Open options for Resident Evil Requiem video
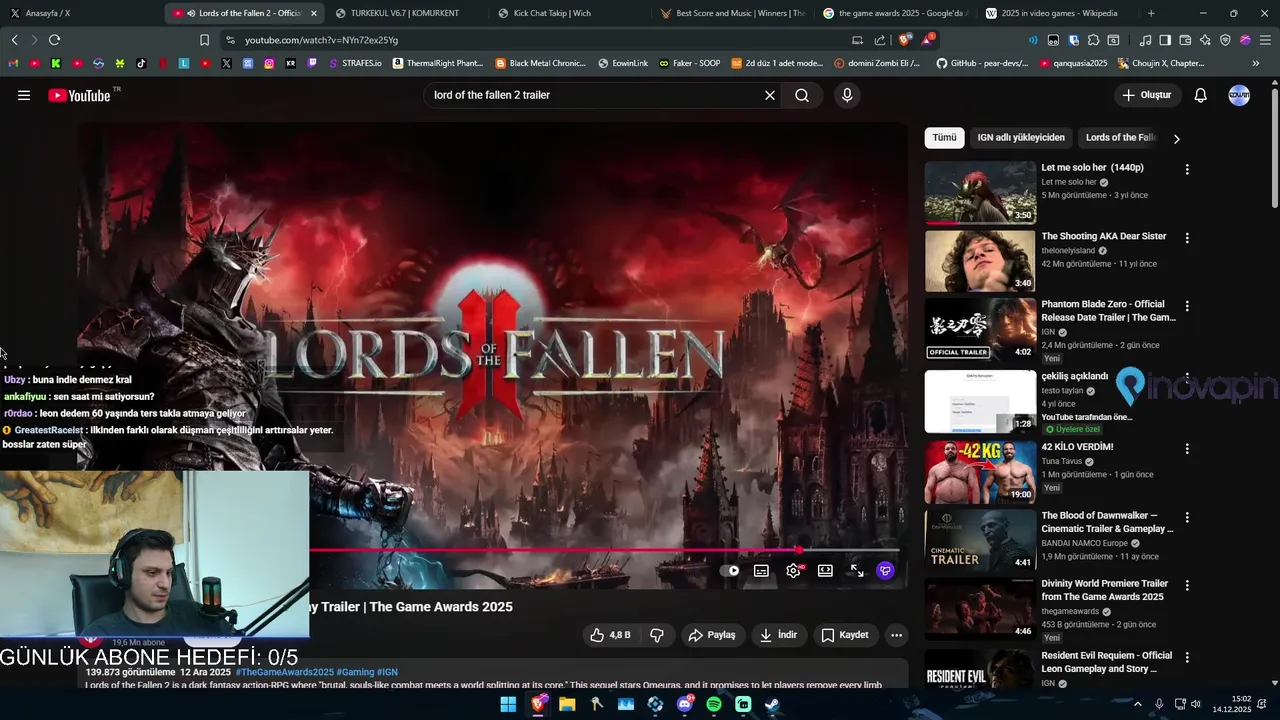Image resolution: width=1280 pixels, height=720 pixels. click(x=1187, y=658)
